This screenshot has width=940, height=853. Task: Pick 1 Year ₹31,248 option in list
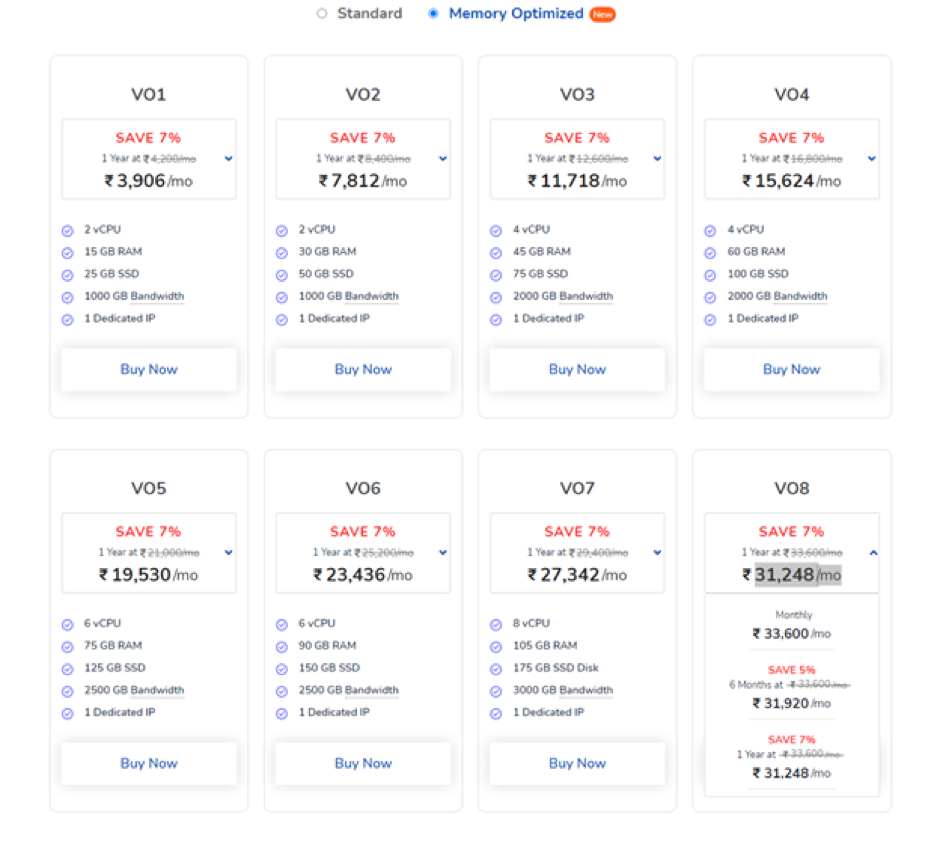(x=792, y=762)
